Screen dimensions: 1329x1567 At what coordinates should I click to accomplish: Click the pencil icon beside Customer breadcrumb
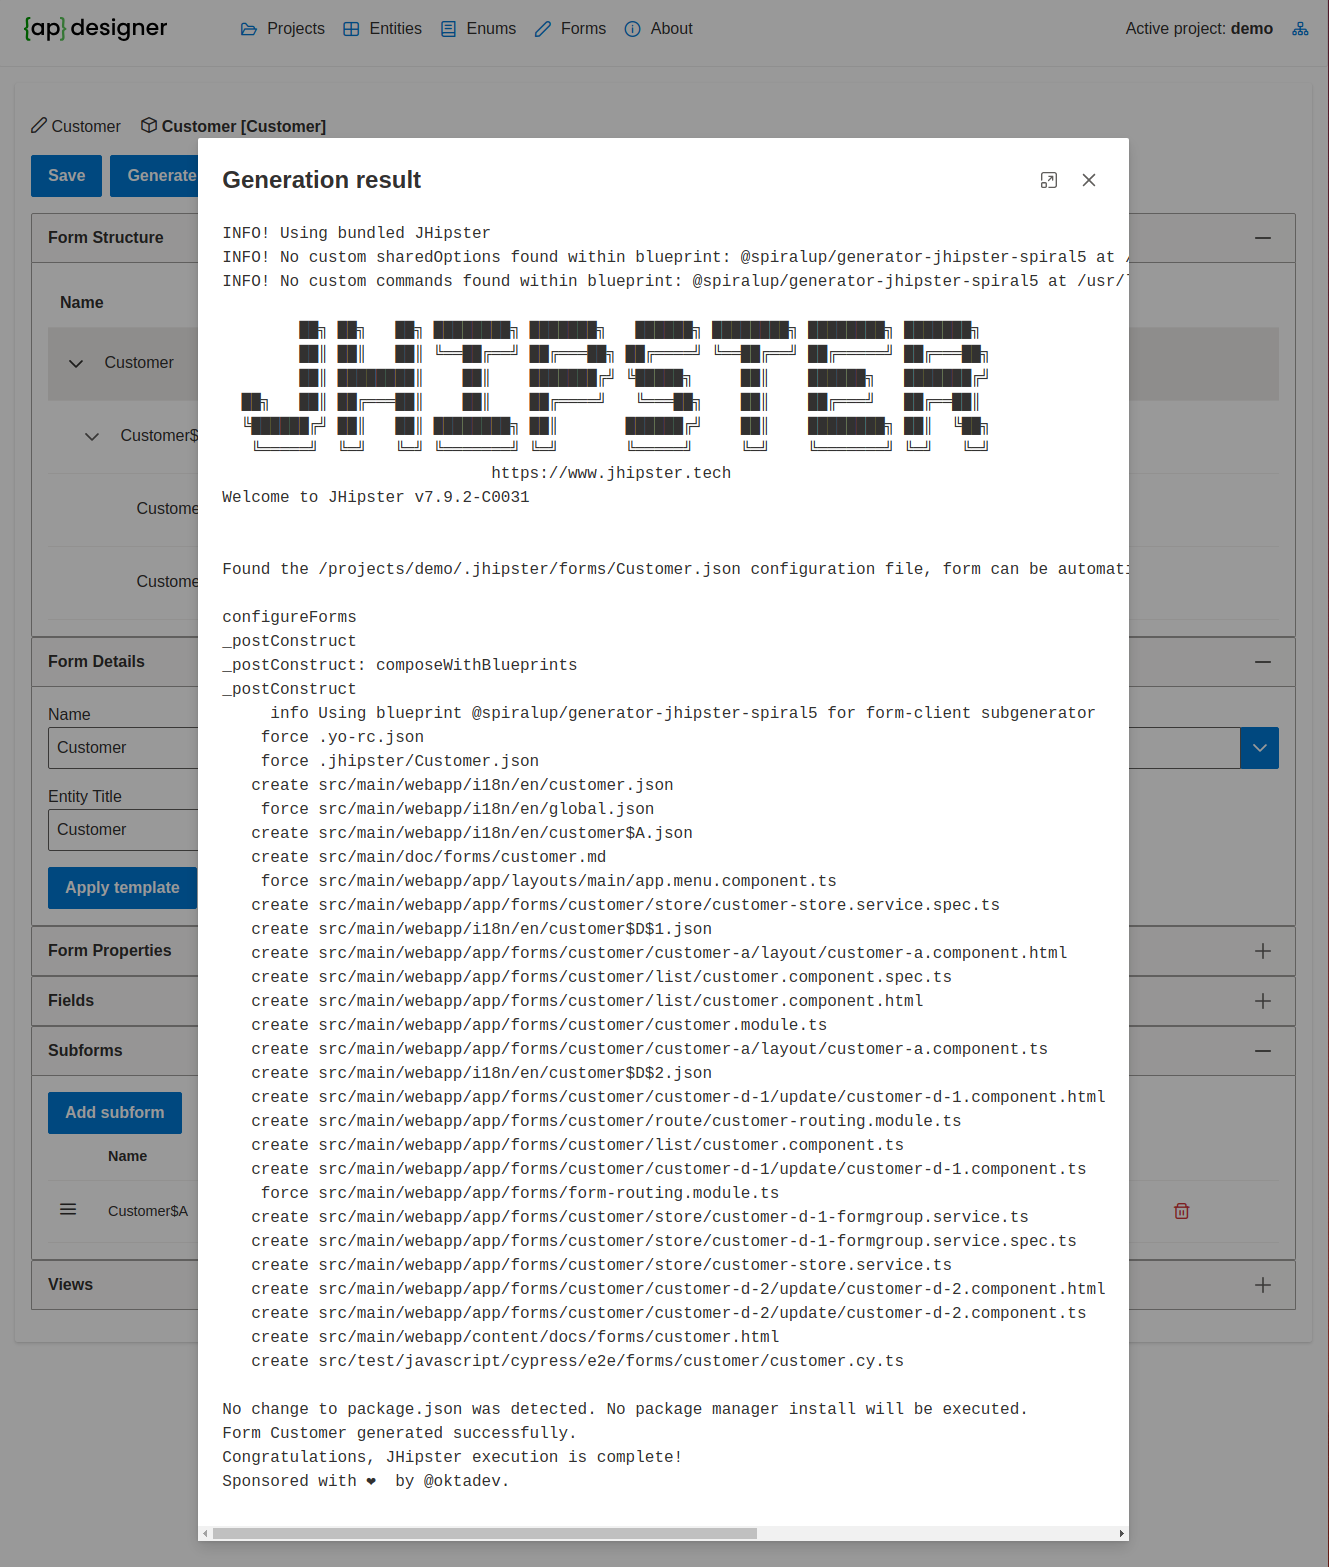38,126
